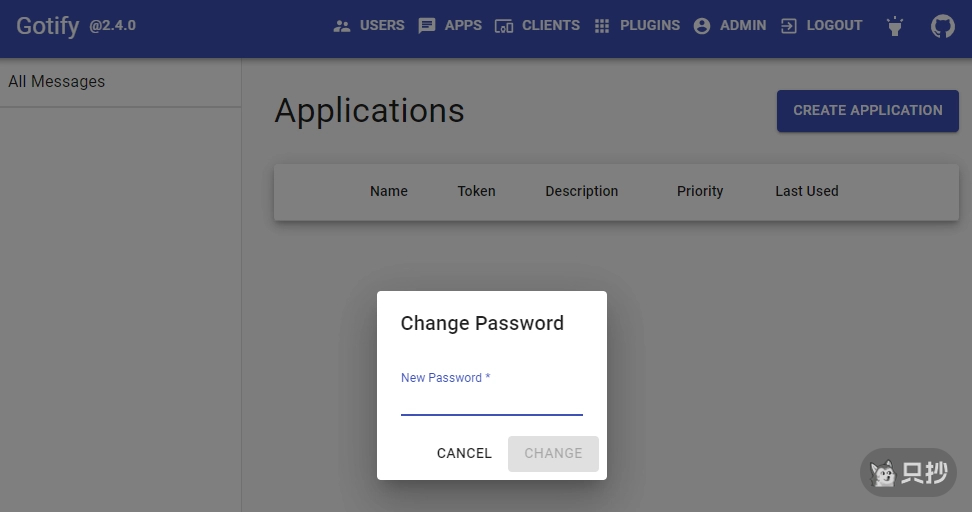
Task: Click the Priority column header
Action: click(700, 191)
